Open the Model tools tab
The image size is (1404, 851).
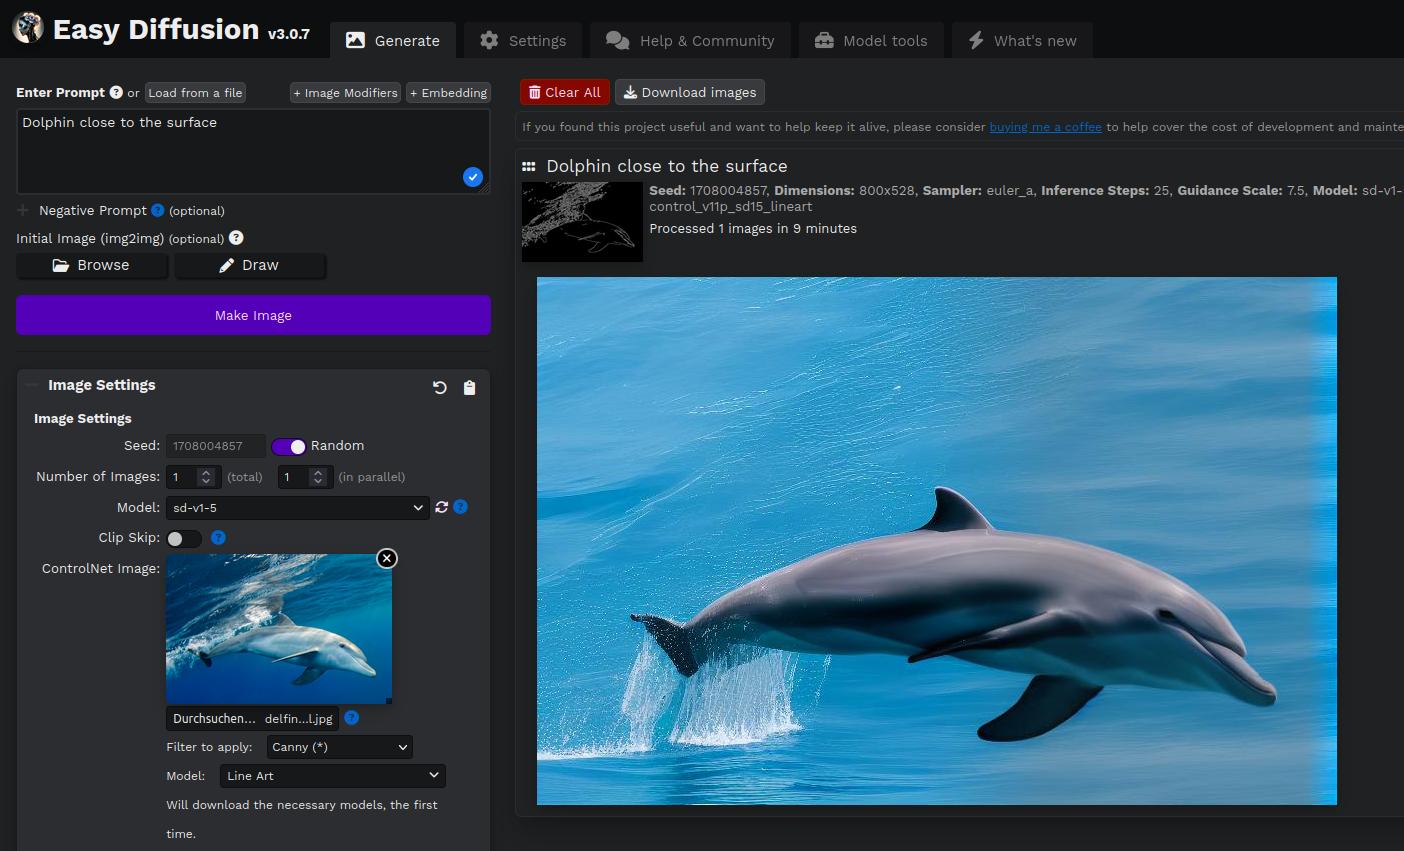pos(871,40)
